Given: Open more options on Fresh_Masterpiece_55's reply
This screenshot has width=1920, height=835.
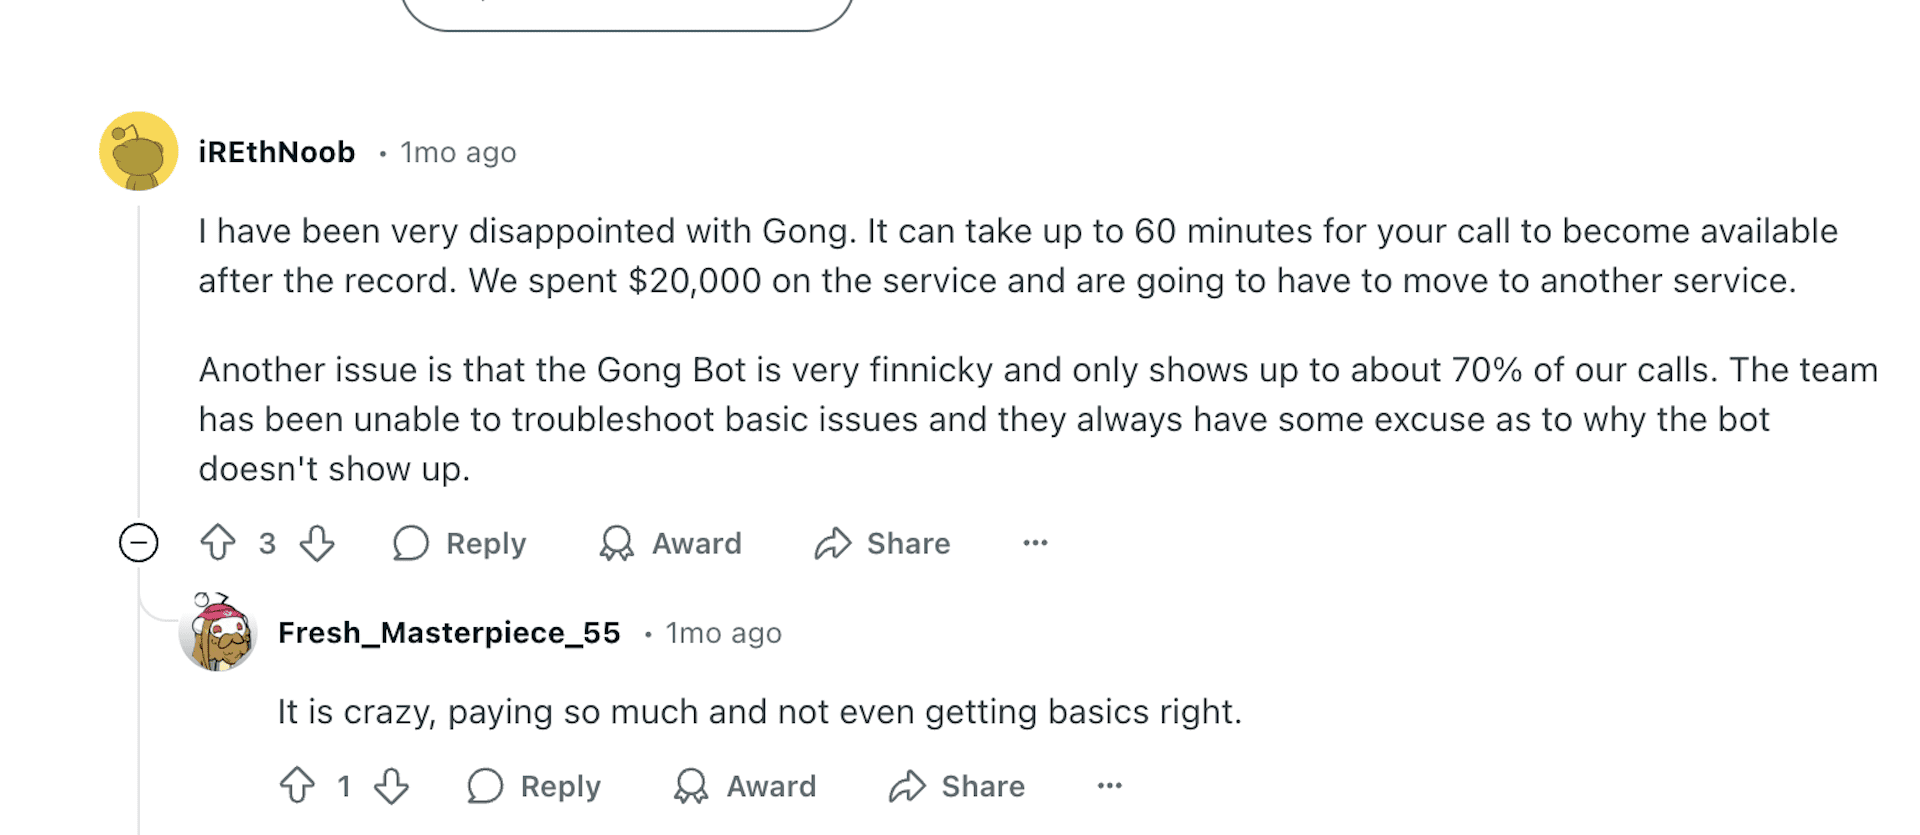Looking at the screenshot, I should coord(1110,786).
